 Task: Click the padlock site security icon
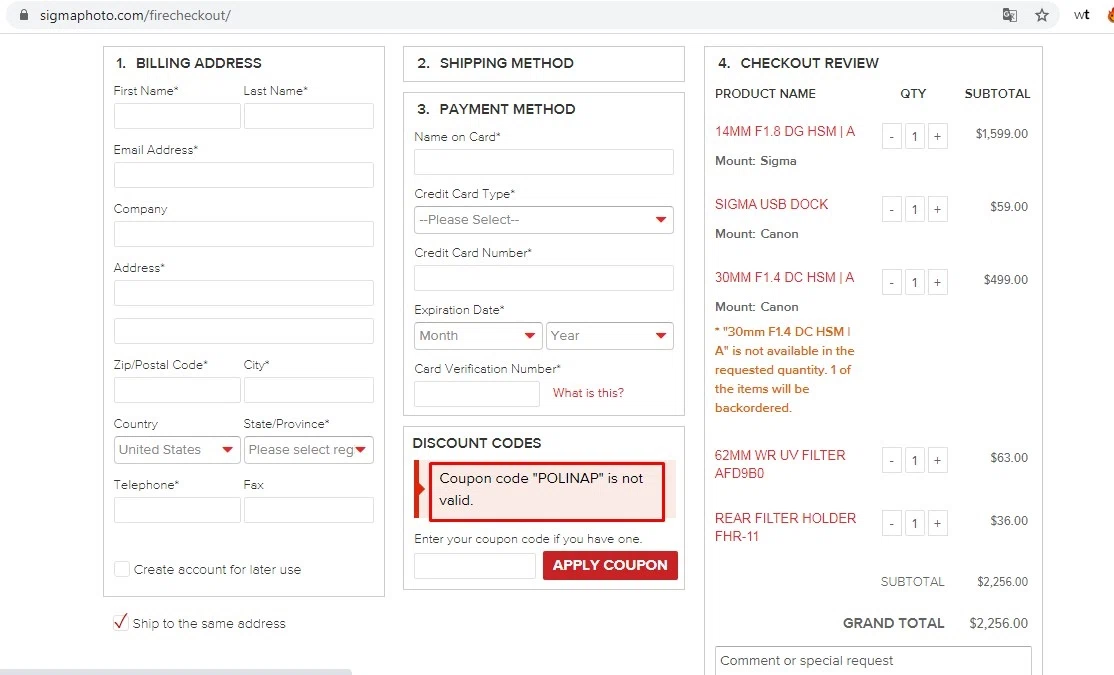pyautogui.click(x=25, y=16)
